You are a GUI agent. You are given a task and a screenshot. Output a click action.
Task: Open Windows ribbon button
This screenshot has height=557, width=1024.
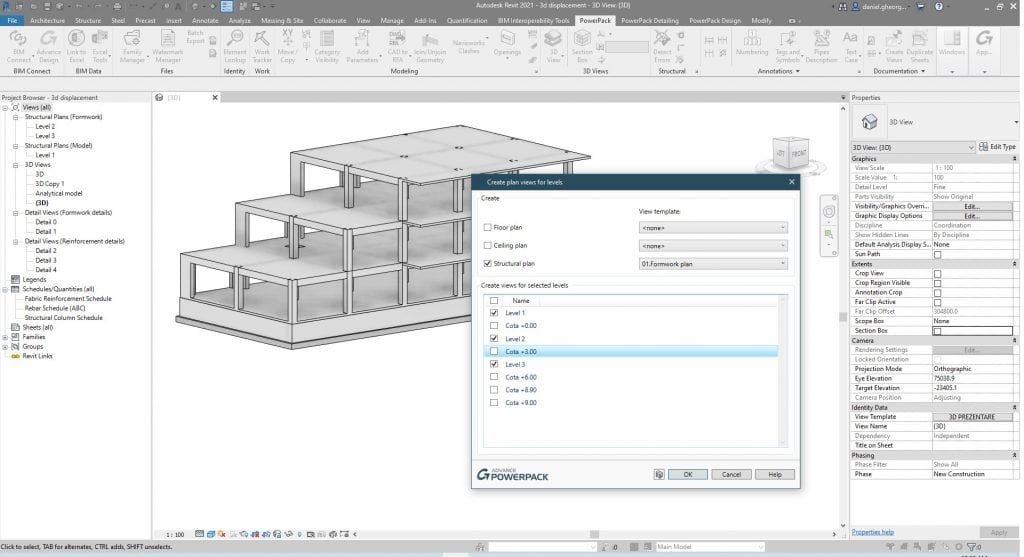tap(952, 43)
